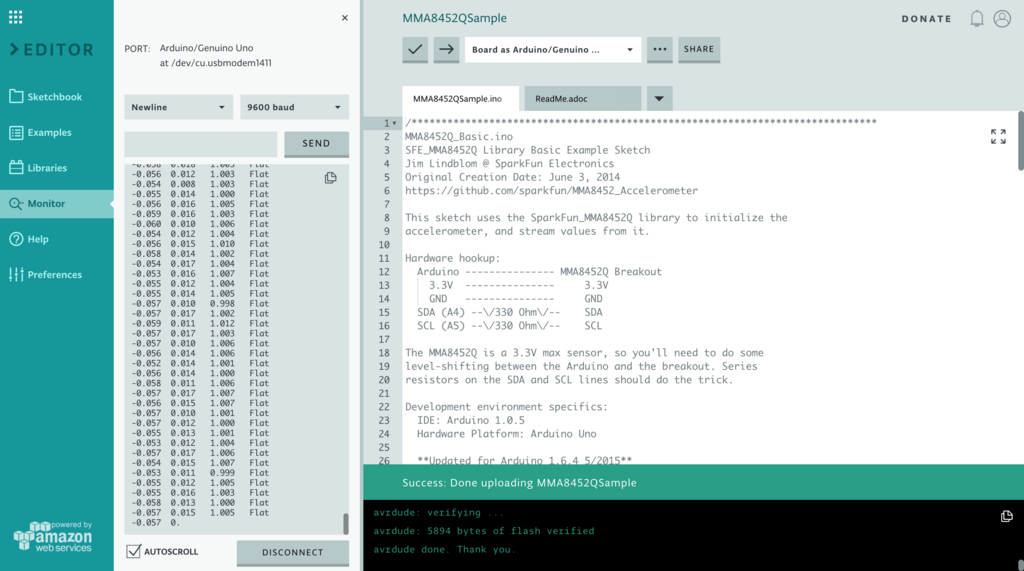The height and width of the screenshot is (571, 1024).
Task: Click 'IDE: Arduino 1.0.5' code line
Action: pyautogui.click(x=471, y=420)
